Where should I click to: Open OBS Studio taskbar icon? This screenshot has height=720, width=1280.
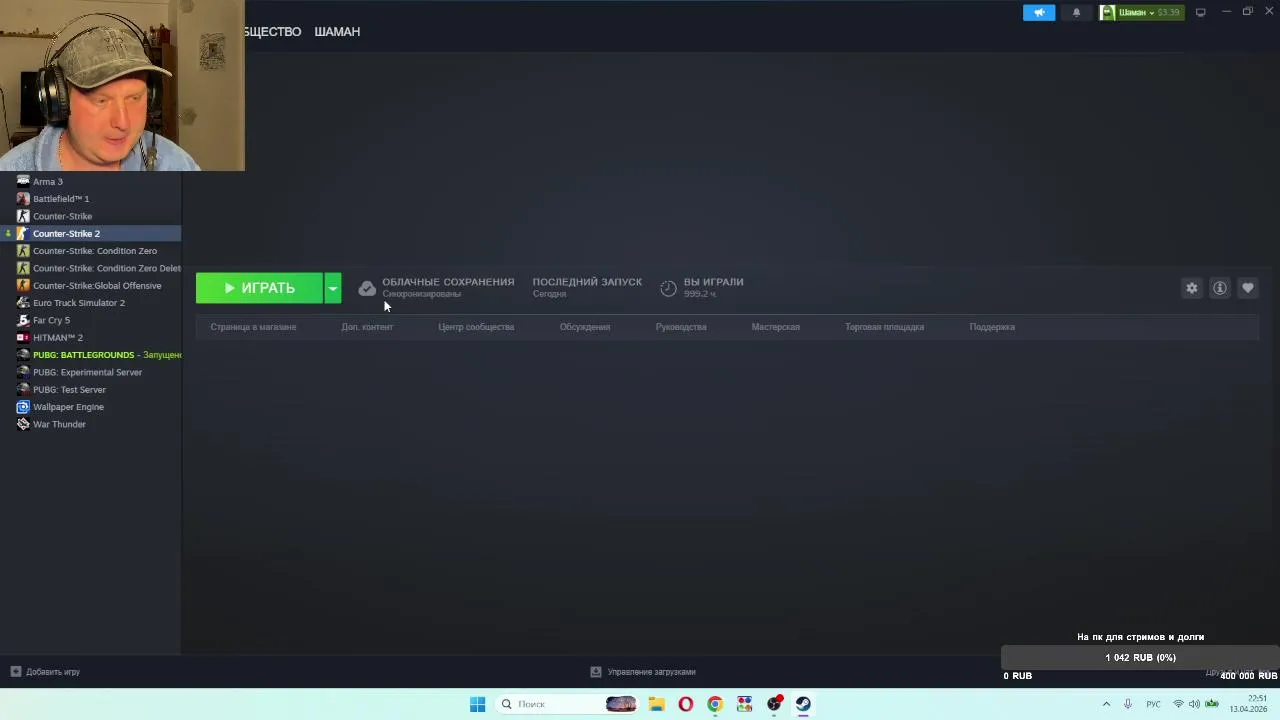coord(774,704)
